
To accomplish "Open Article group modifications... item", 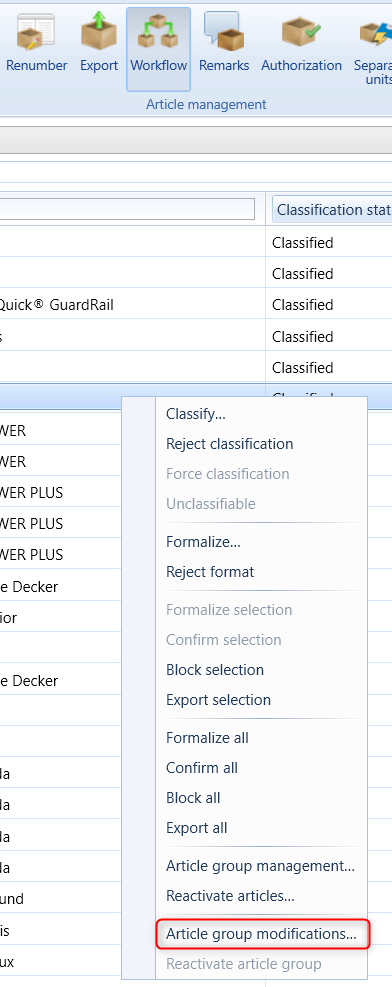I will (261, 934).
